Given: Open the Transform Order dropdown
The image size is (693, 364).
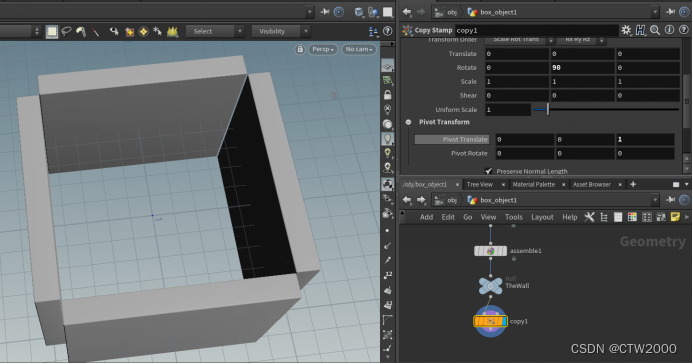Looking at the screenshot, I should click(x=520, y=40).
